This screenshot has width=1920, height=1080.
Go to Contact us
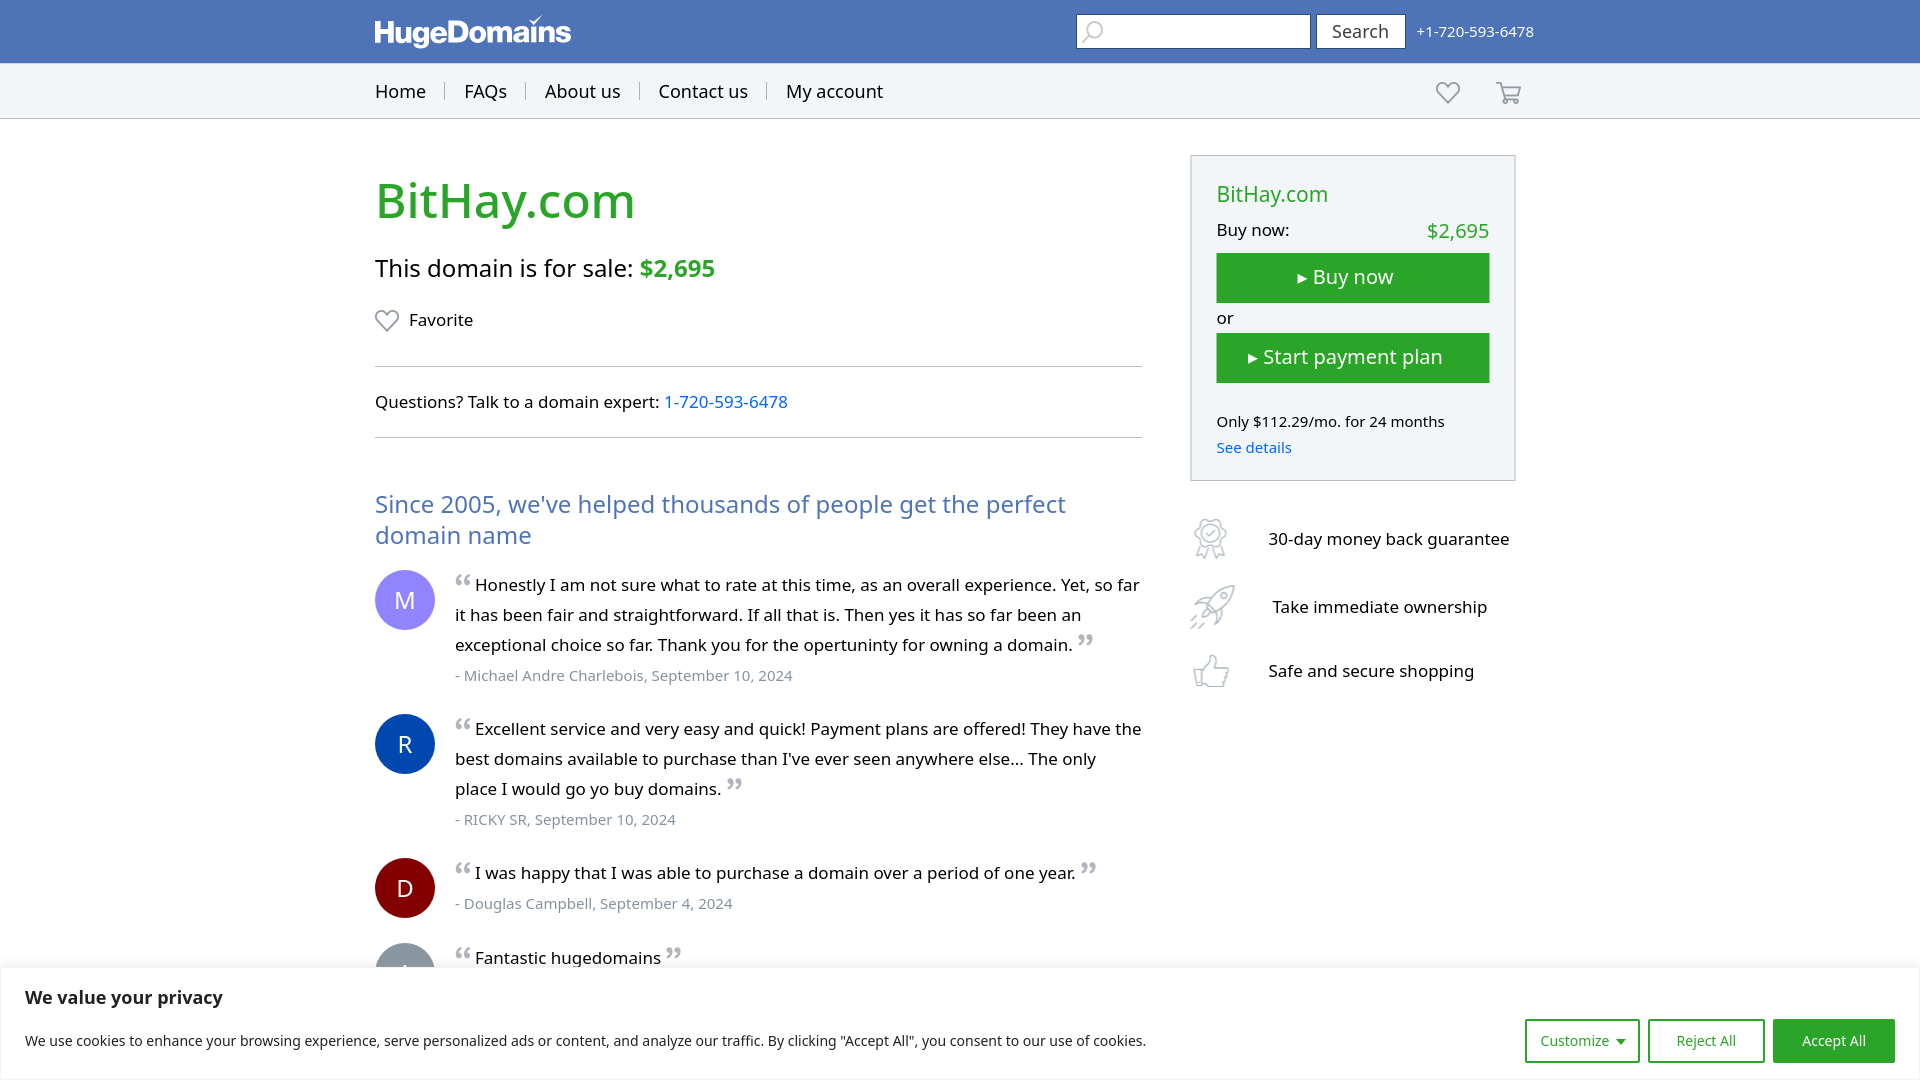coord(702,91)
